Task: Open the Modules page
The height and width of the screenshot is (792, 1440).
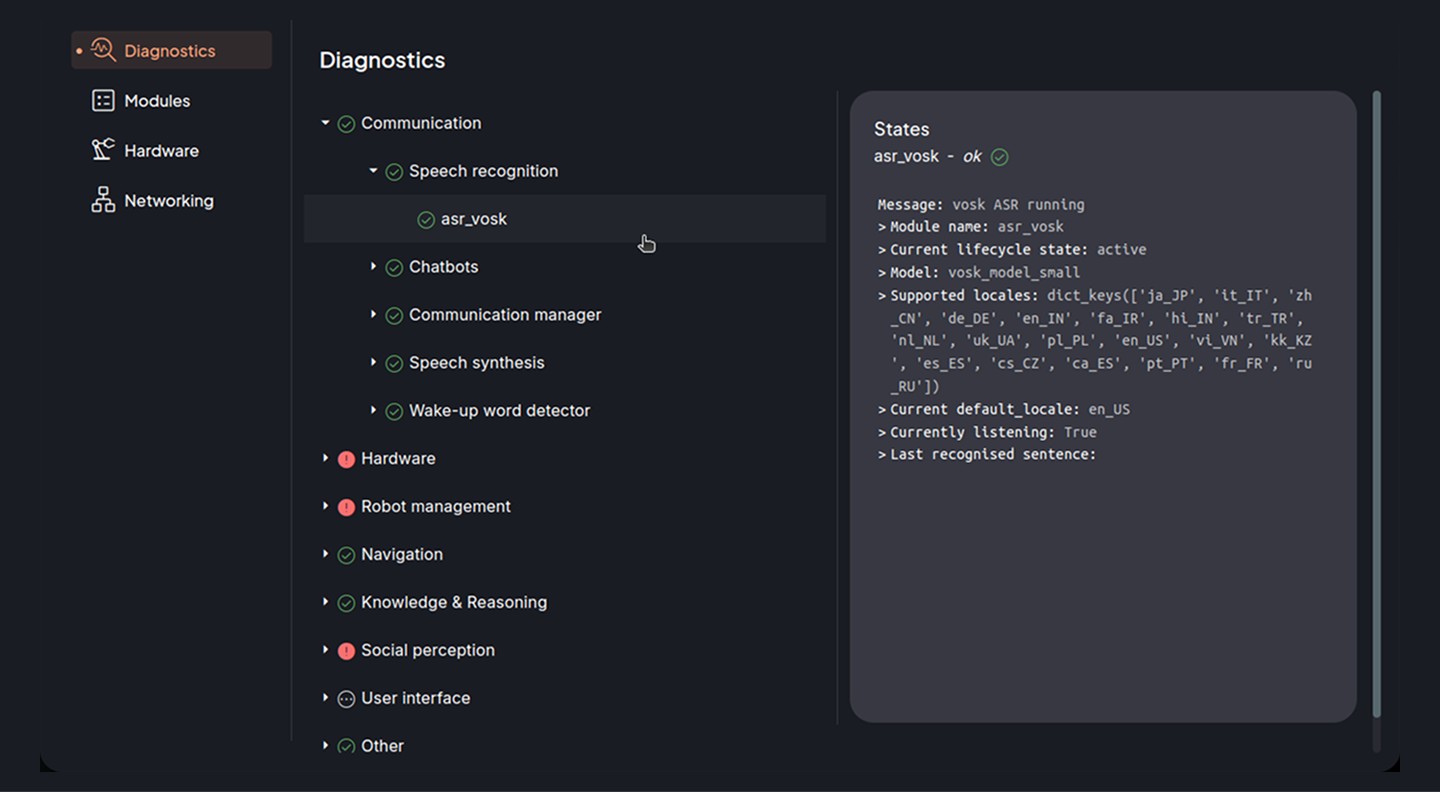Action: click(x=157, y=100)
